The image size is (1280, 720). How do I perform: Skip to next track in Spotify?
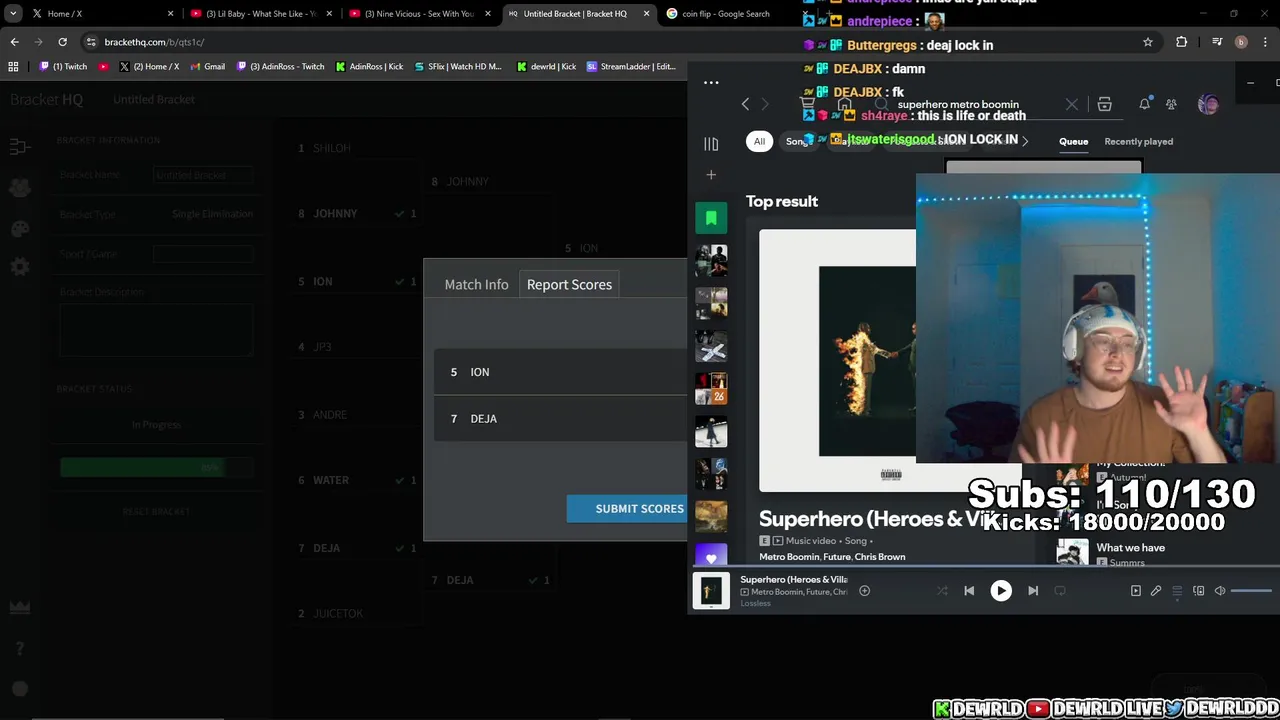coord(1033,591)
